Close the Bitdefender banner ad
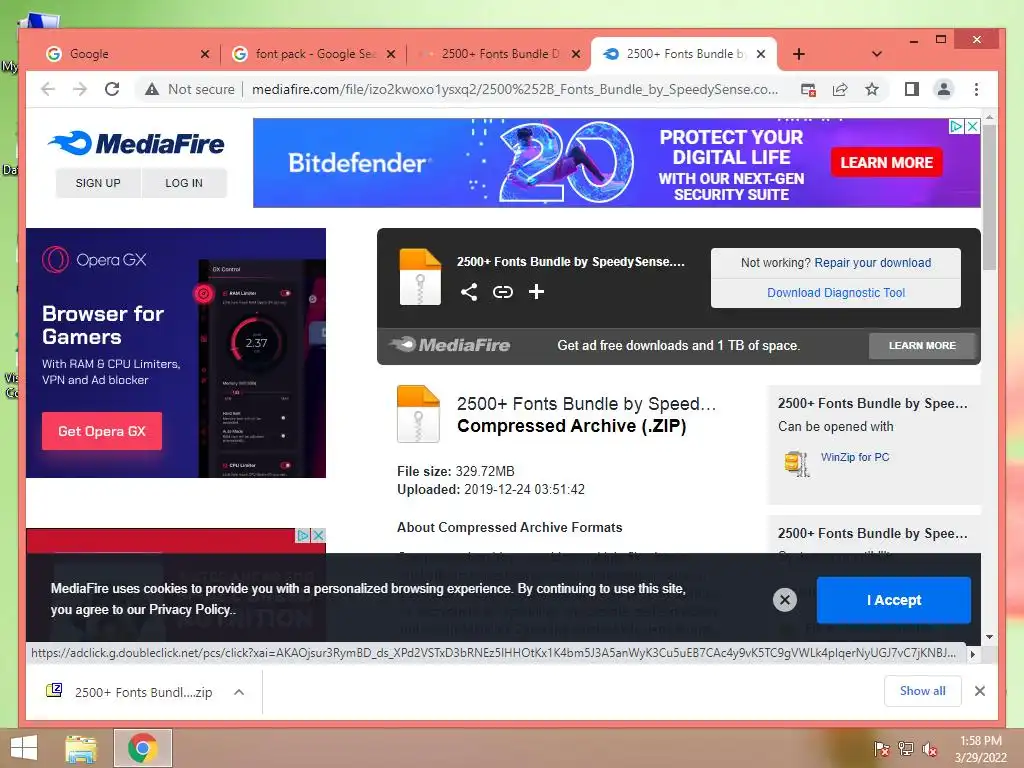 pos(972,126)
